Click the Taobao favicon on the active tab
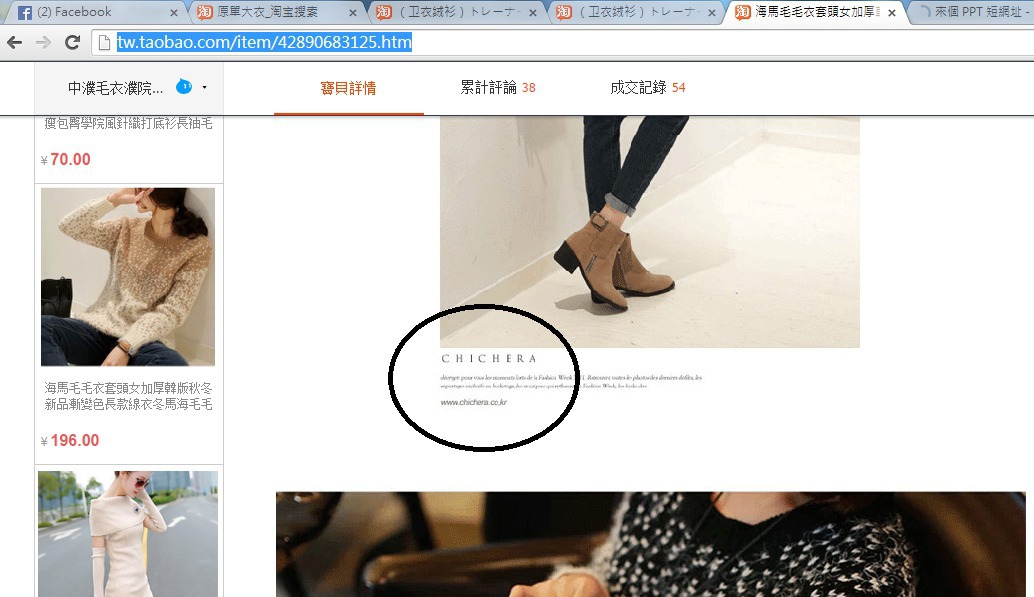1034x597 pixels. (x=743, y=12)
